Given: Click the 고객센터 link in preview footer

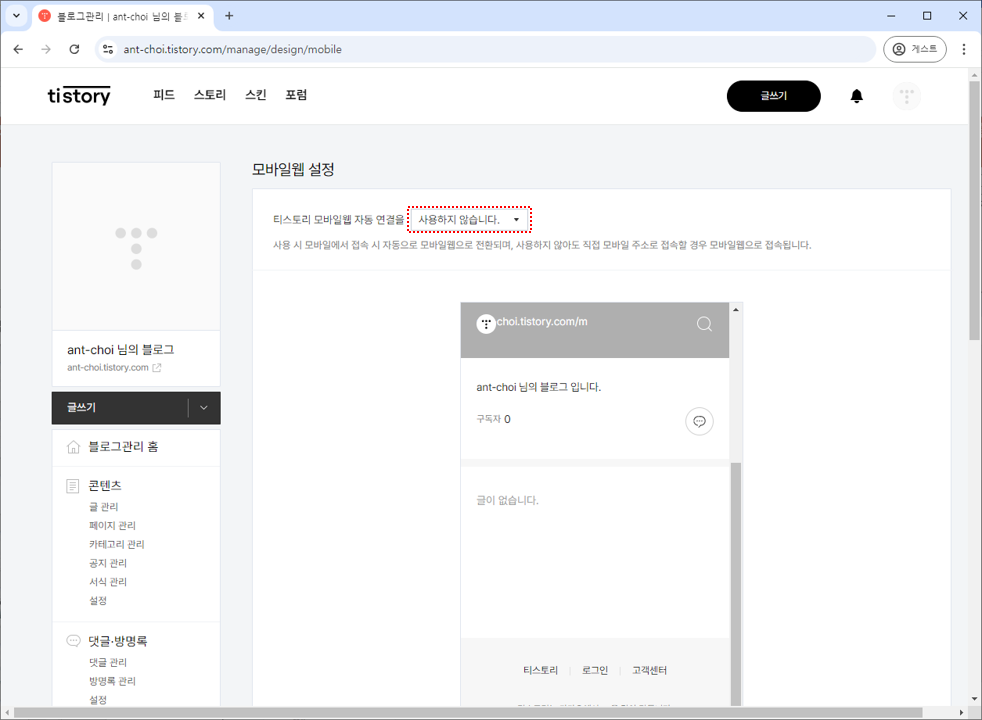Looking at the screenshot, I should [x=649, y=670].
